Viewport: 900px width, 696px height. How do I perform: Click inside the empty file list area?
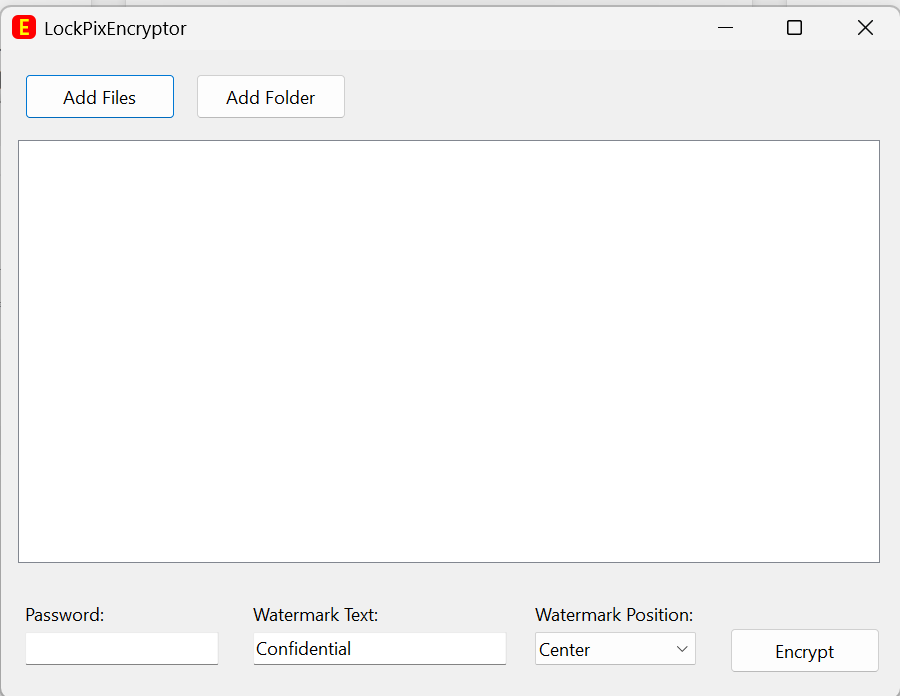pyautogui.click(x=449, y=350)
